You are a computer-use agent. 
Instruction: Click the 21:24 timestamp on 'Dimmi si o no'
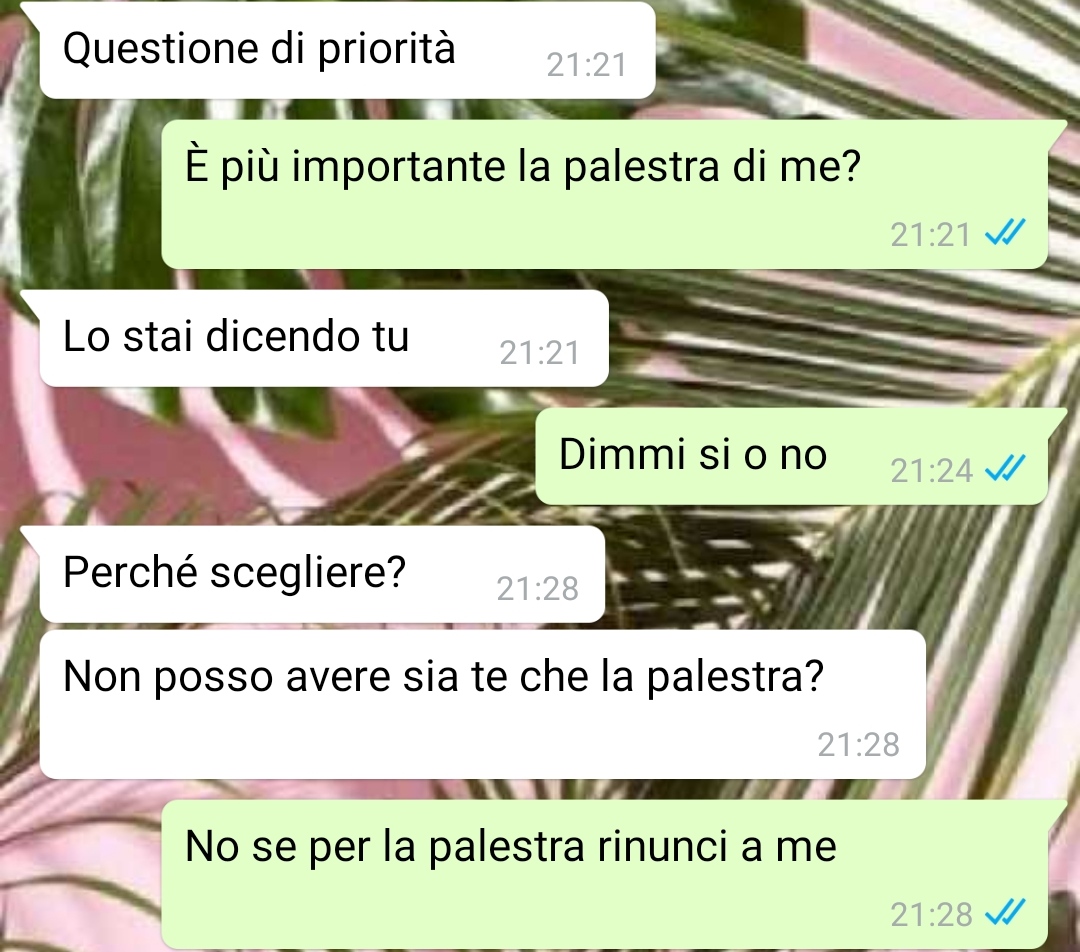click(931, 471)
